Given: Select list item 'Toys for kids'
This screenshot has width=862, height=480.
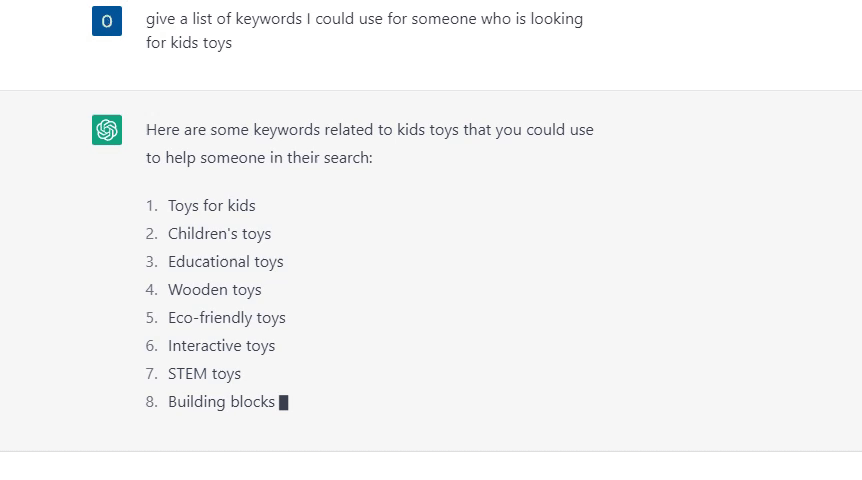Looking at the screenshot, I should tap(212, 206).
